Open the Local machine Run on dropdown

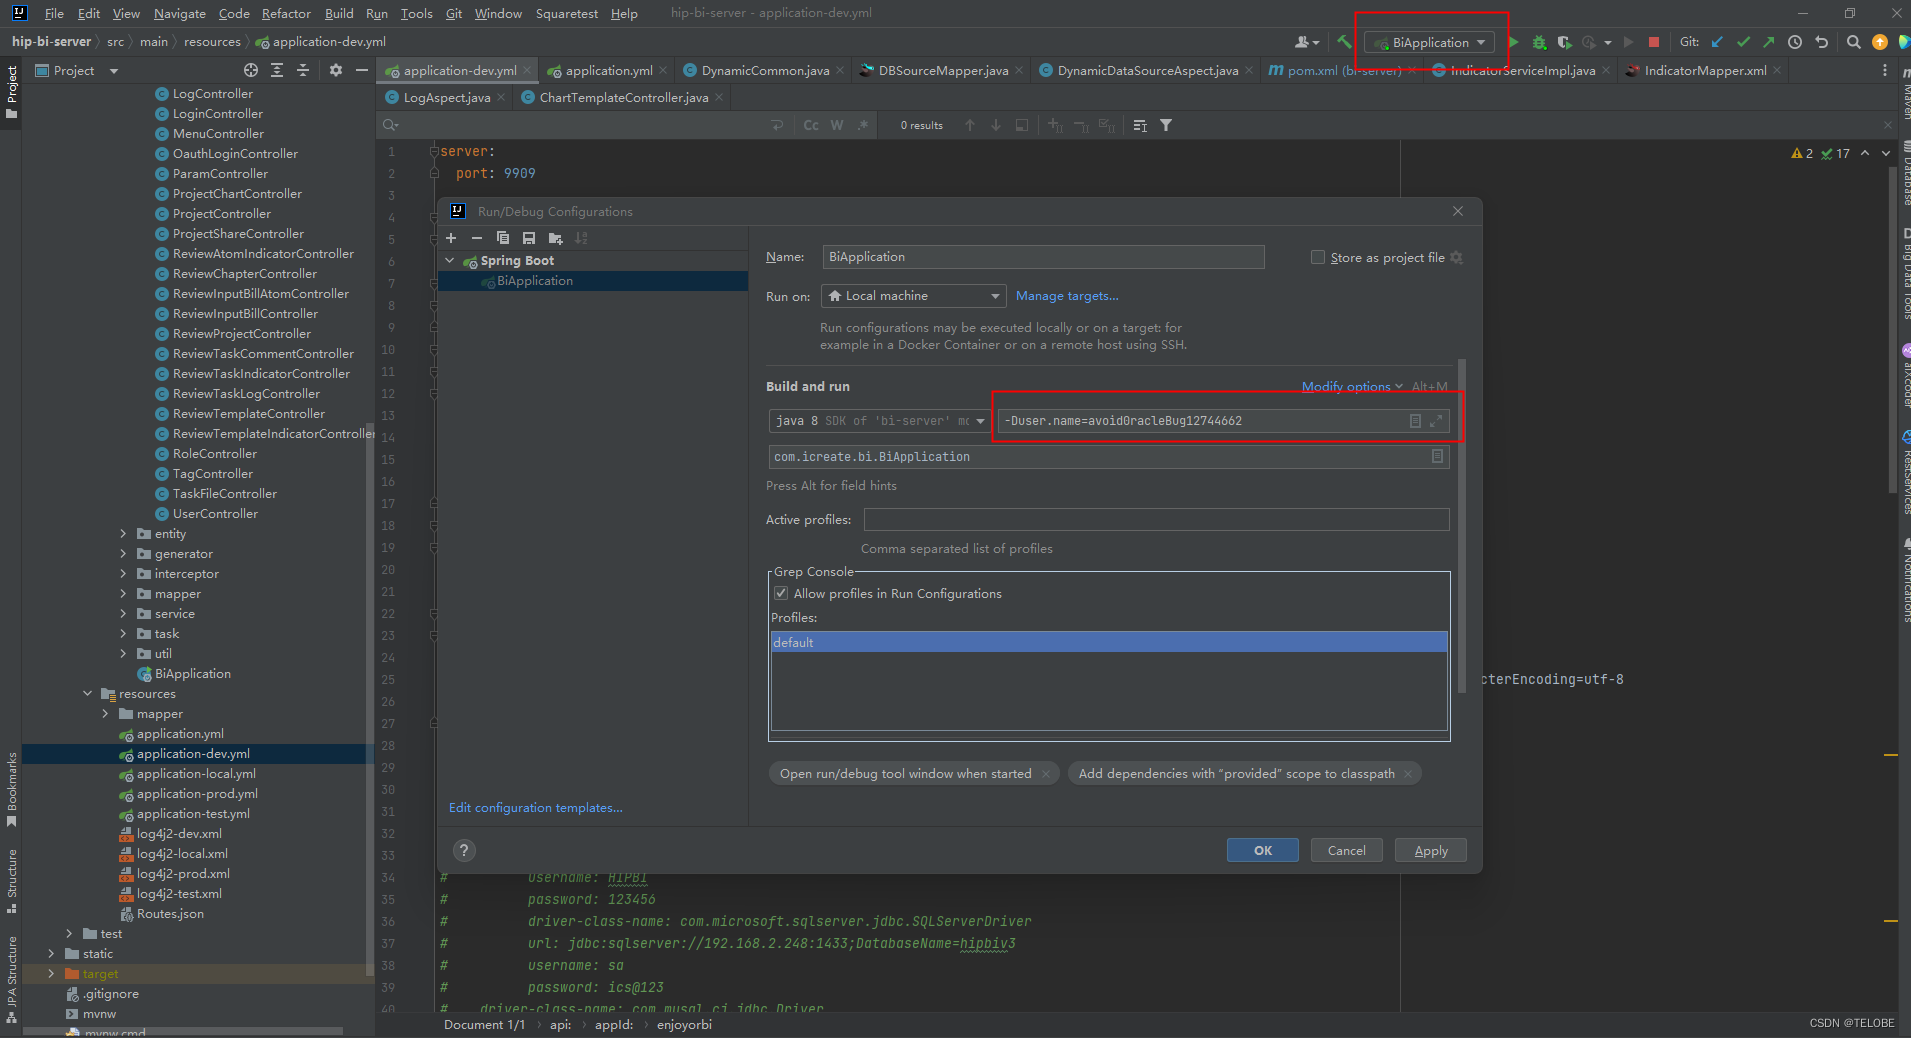[913, 296]
